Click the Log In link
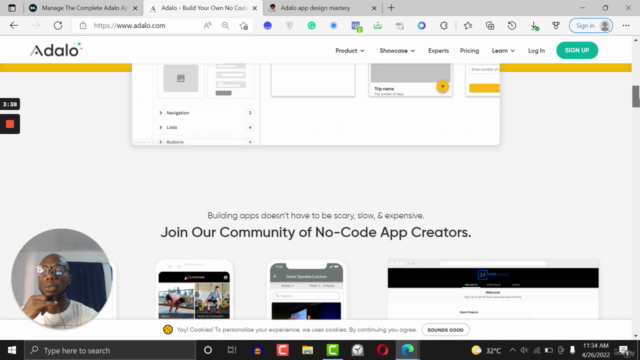 point(536,51)
